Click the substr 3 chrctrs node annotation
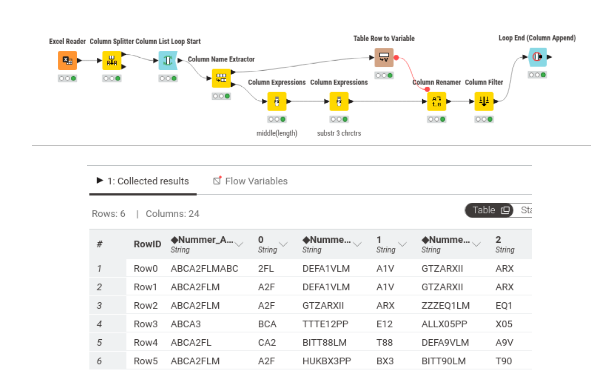 (x=339, y=133)
